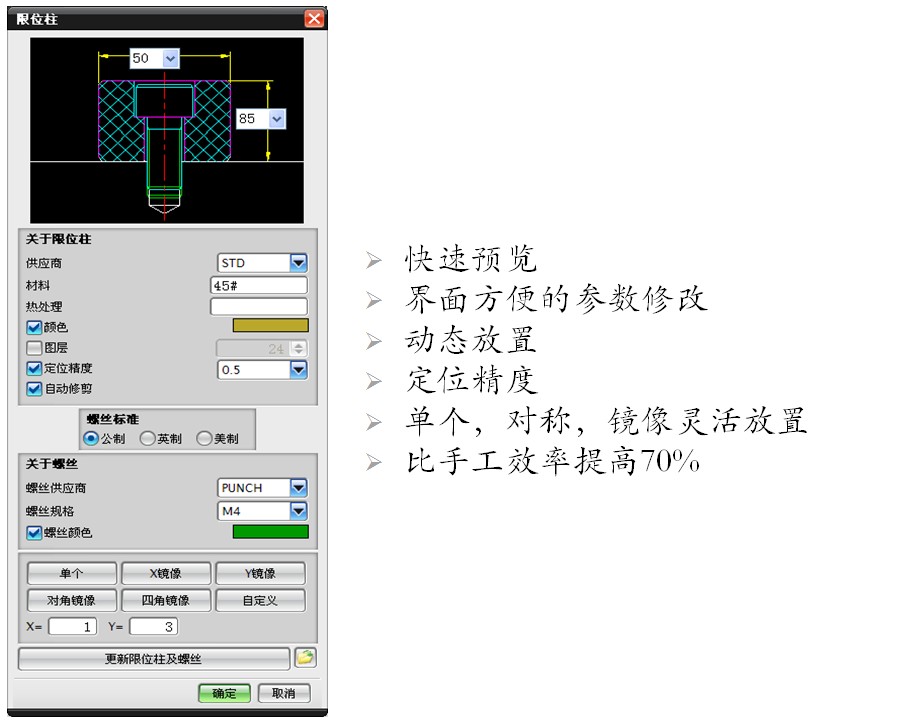The width and height of the screenshot is (901, 725).
Task: Click the folder icon beside 更新限位柱及螺丝
Action: [x=305, y=658]
